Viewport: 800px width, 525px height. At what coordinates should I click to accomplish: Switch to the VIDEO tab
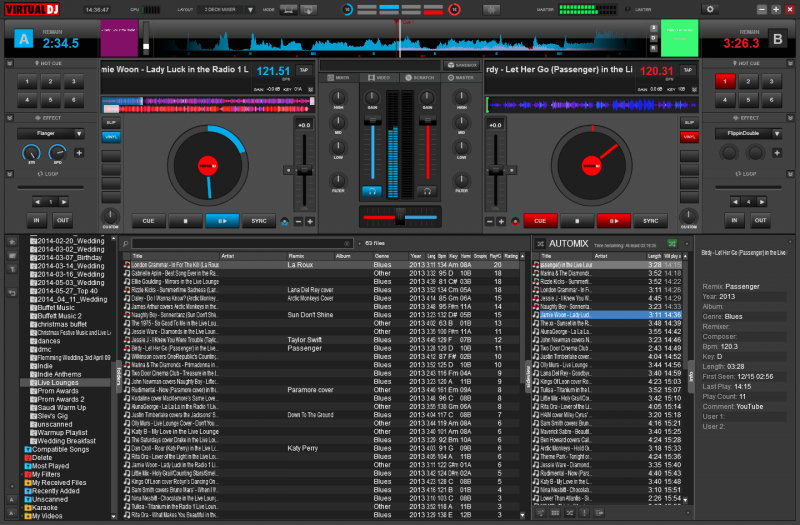click(x=379, y=78)
